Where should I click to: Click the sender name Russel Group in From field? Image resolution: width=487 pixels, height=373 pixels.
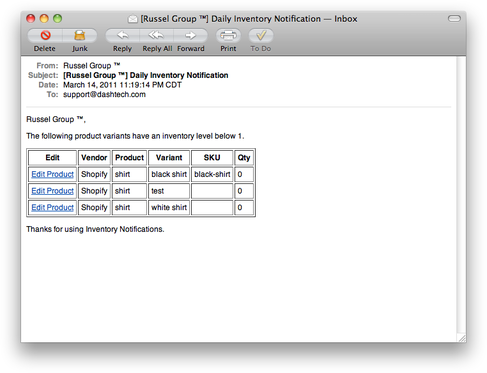(x=92, y=66)
